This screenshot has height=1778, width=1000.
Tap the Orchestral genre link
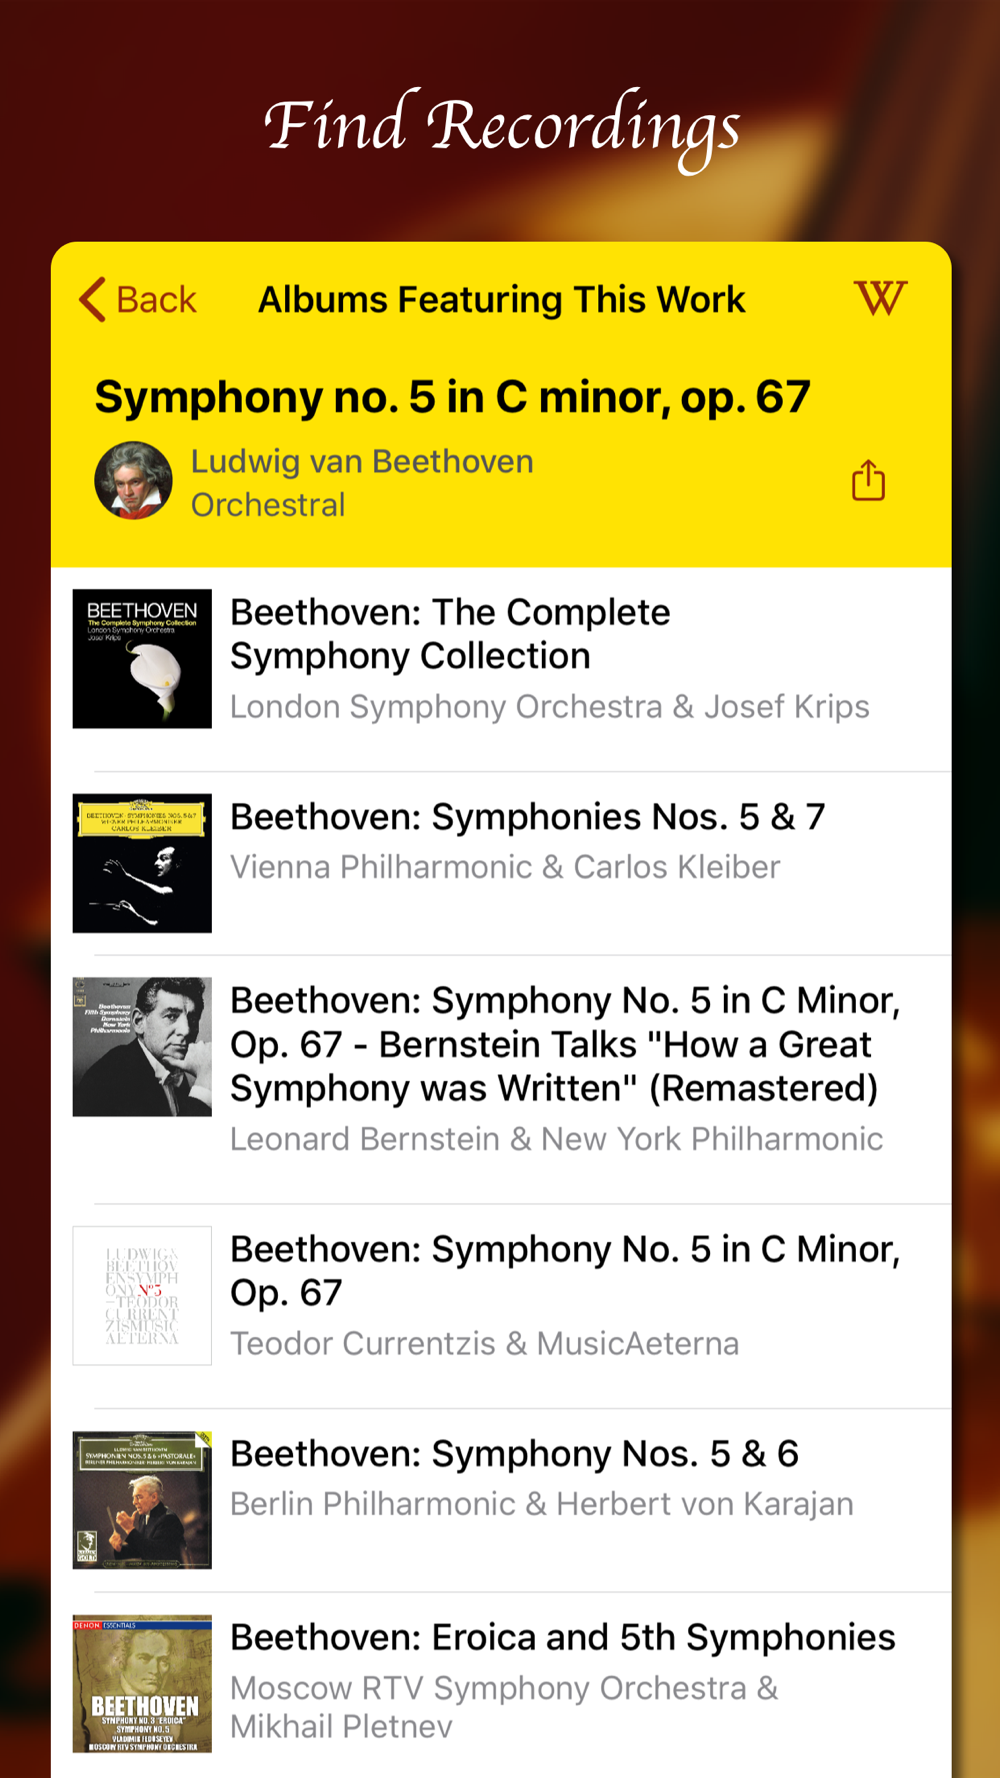268,505
